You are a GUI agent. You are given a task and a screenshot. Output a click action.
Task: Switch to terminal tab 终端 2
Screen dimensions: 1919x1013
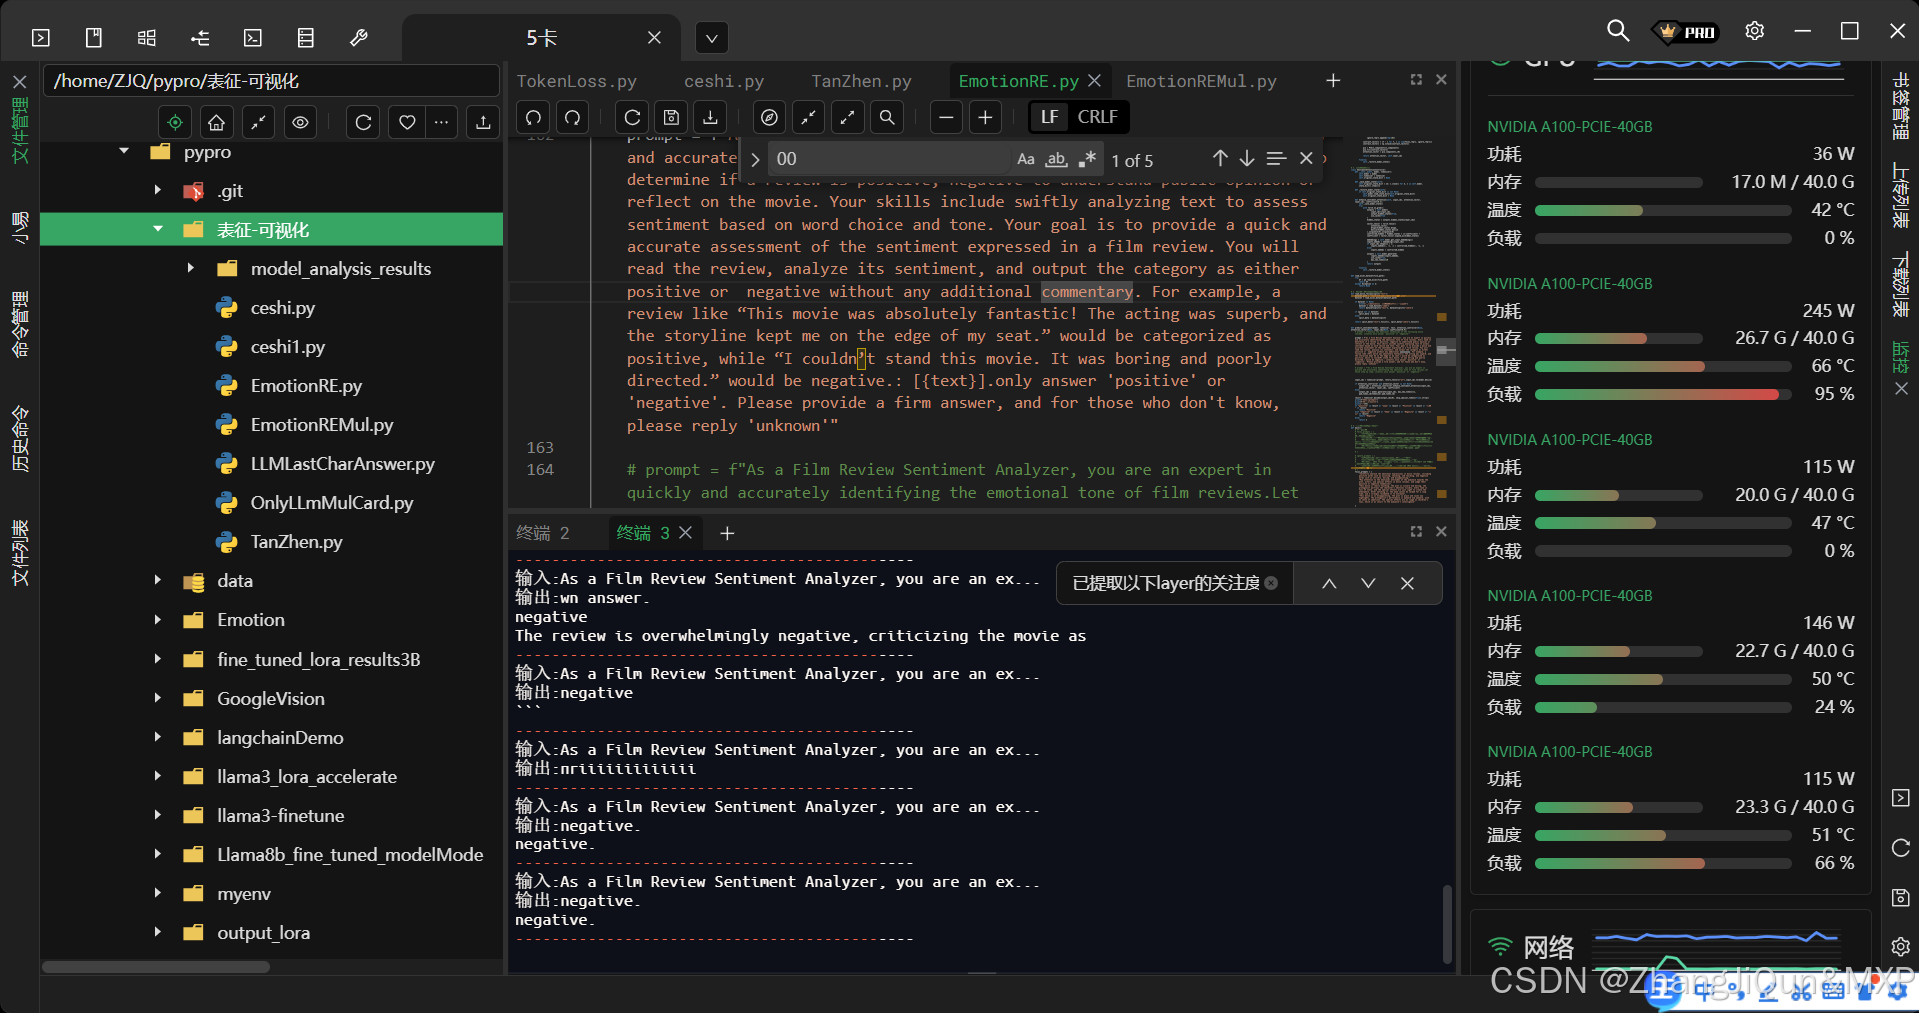[x=543, y=533]
